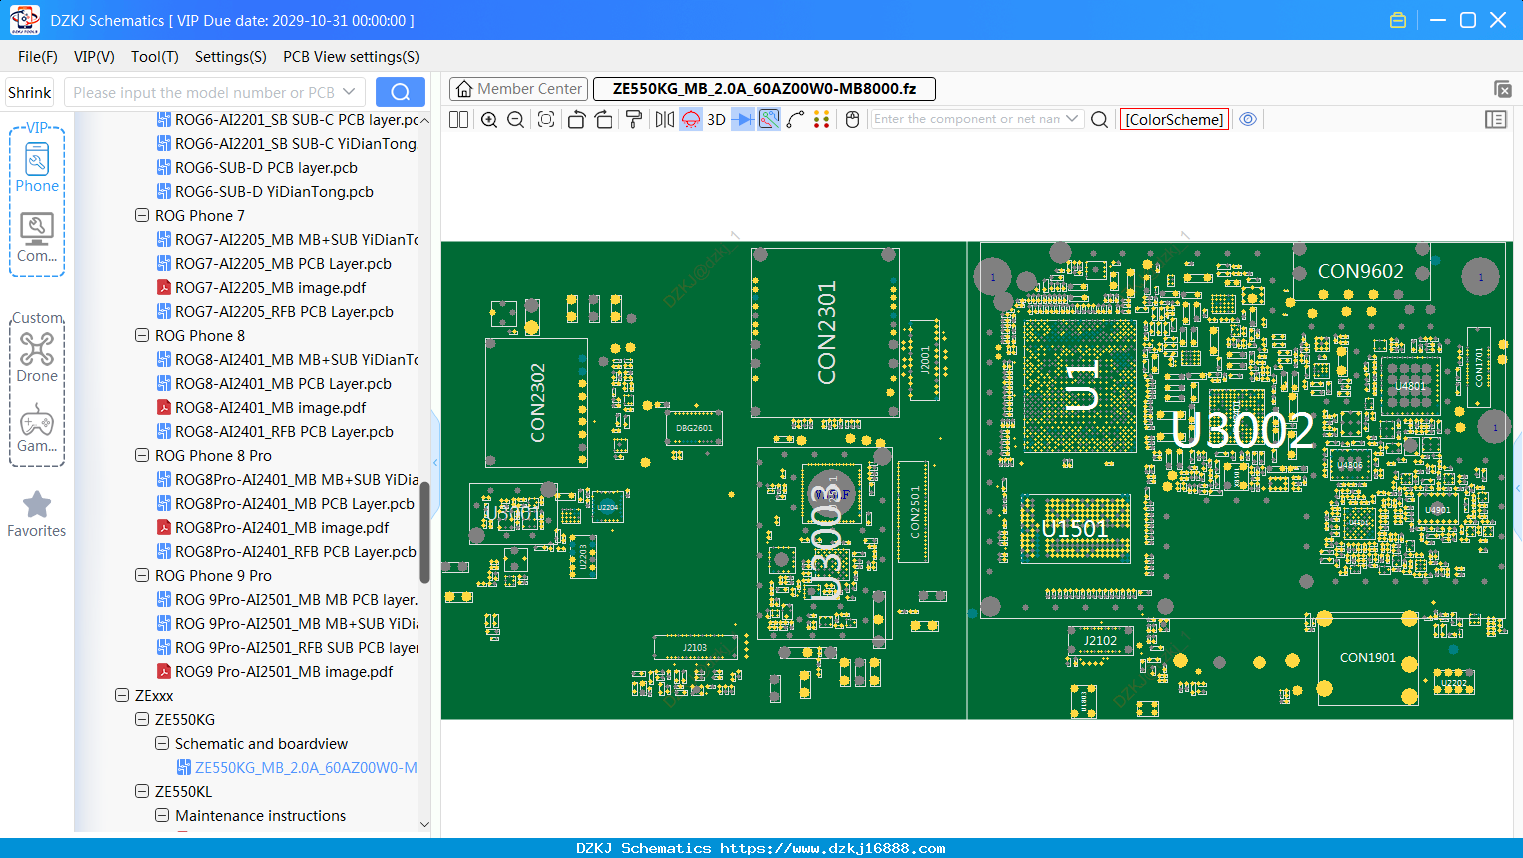This screenshot has width=1523, height=858.
Task: Open the component name dropdown arrow
Action: 1072,119
